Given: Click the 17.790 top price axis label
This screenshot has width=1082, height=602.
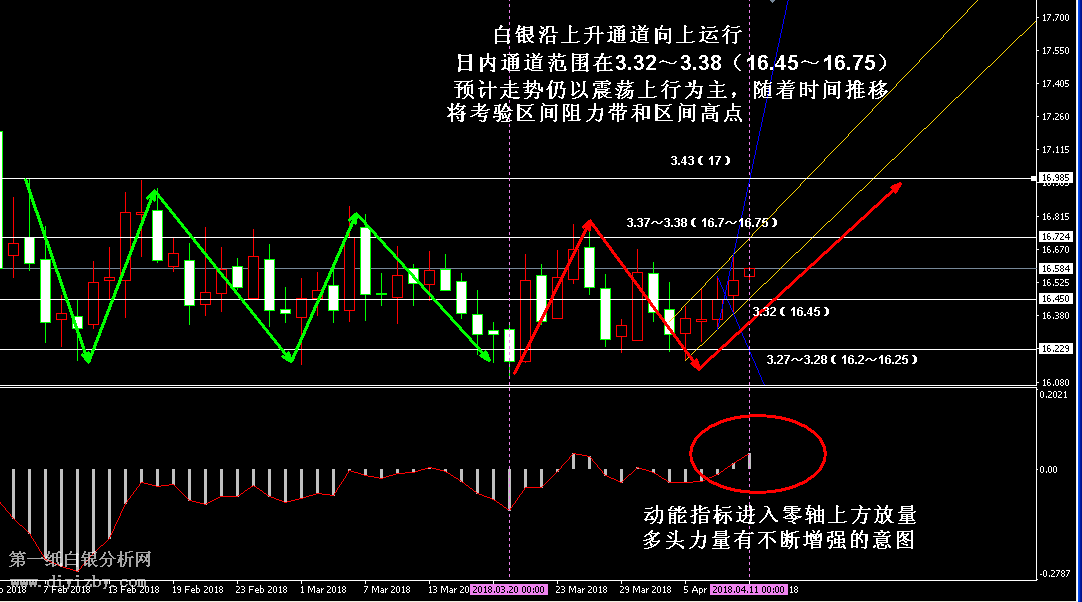Looking at the screenshot, I should (x=1056, y=18).
